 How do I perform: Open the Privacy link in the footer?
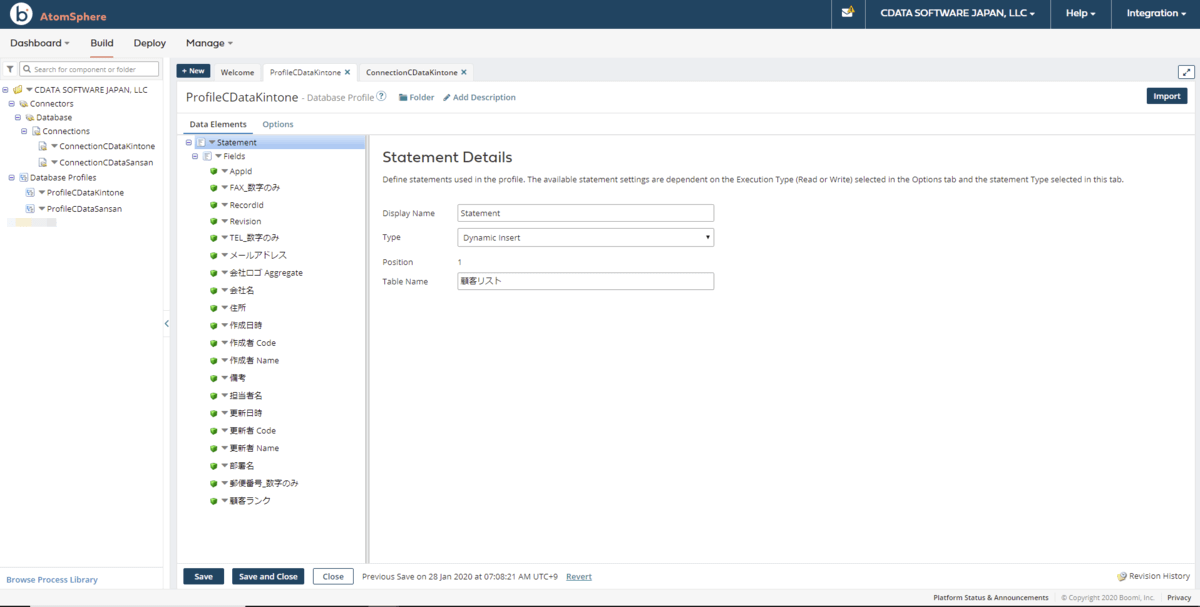[1179, 597]
